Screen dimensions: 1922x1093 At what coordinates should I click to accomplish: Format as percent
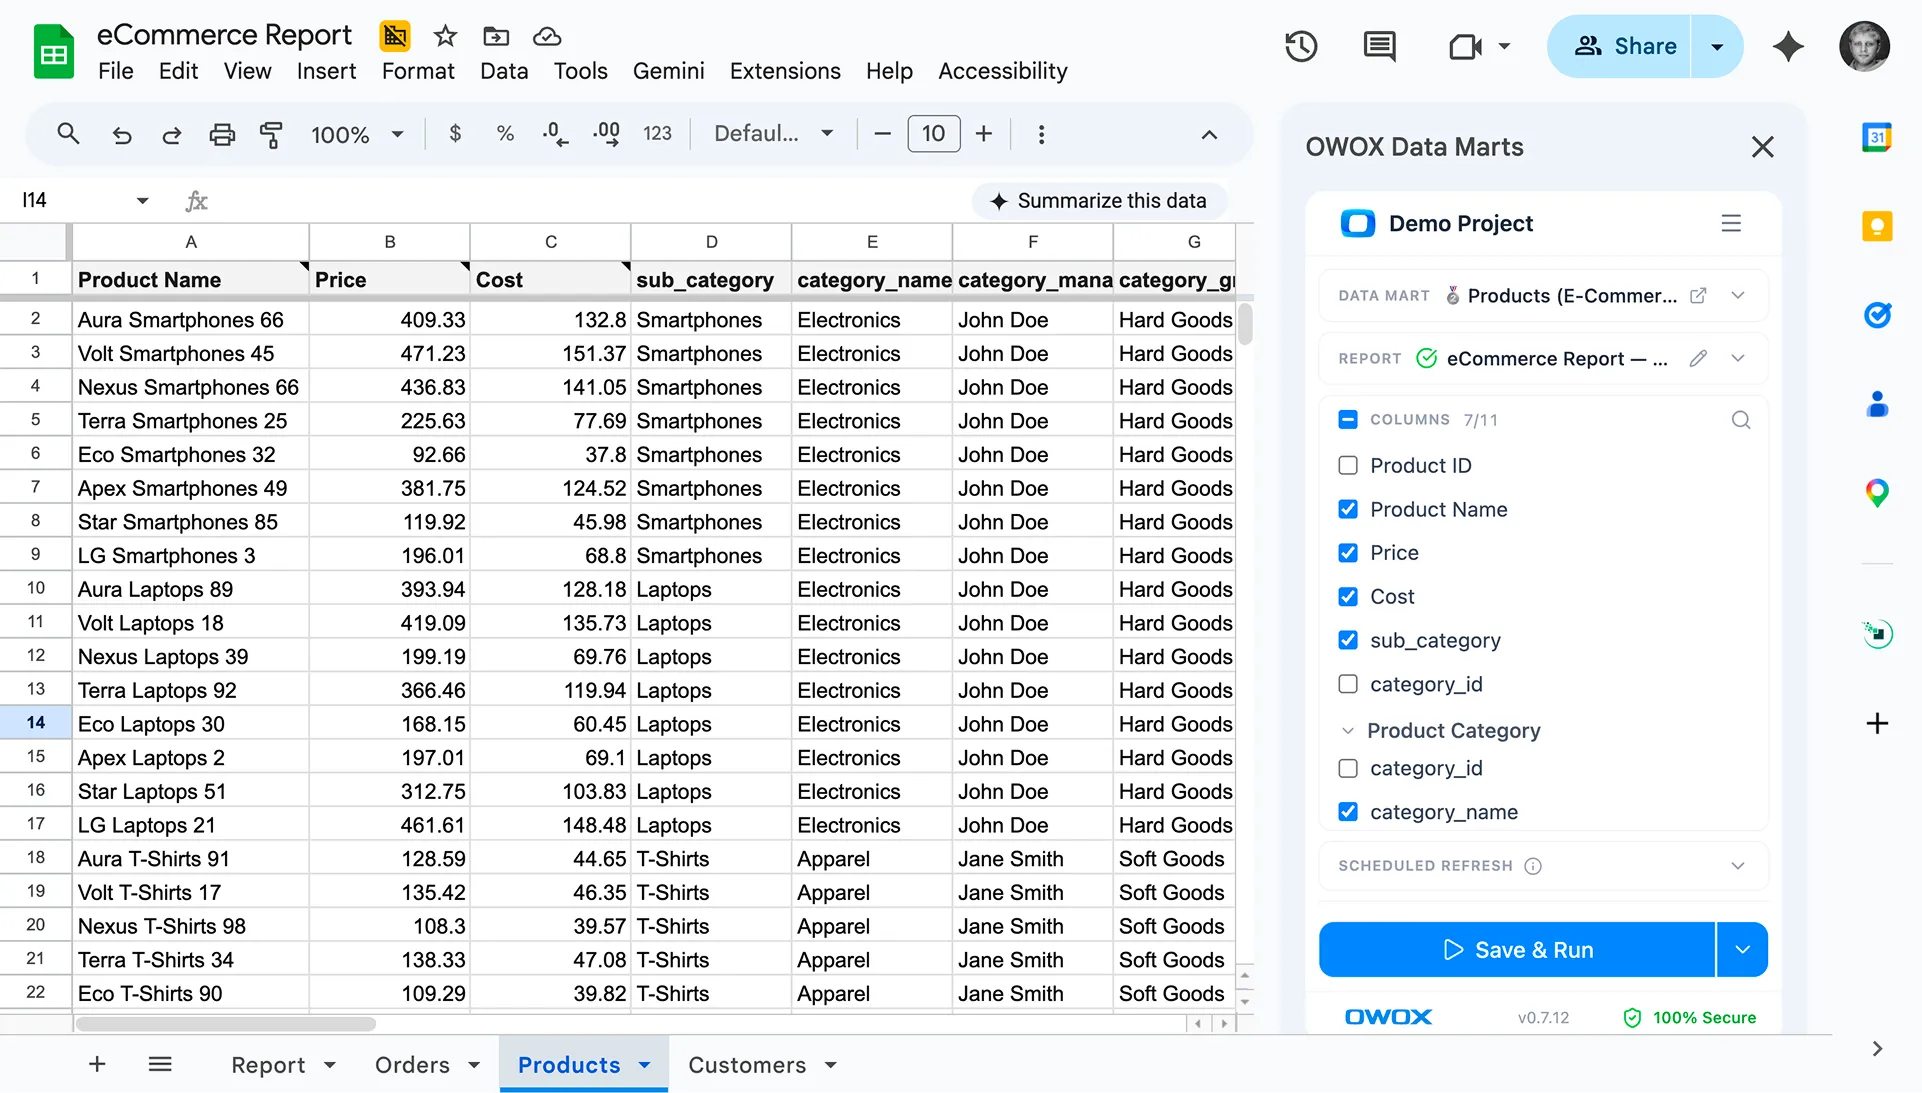click(x=505, y=134)
